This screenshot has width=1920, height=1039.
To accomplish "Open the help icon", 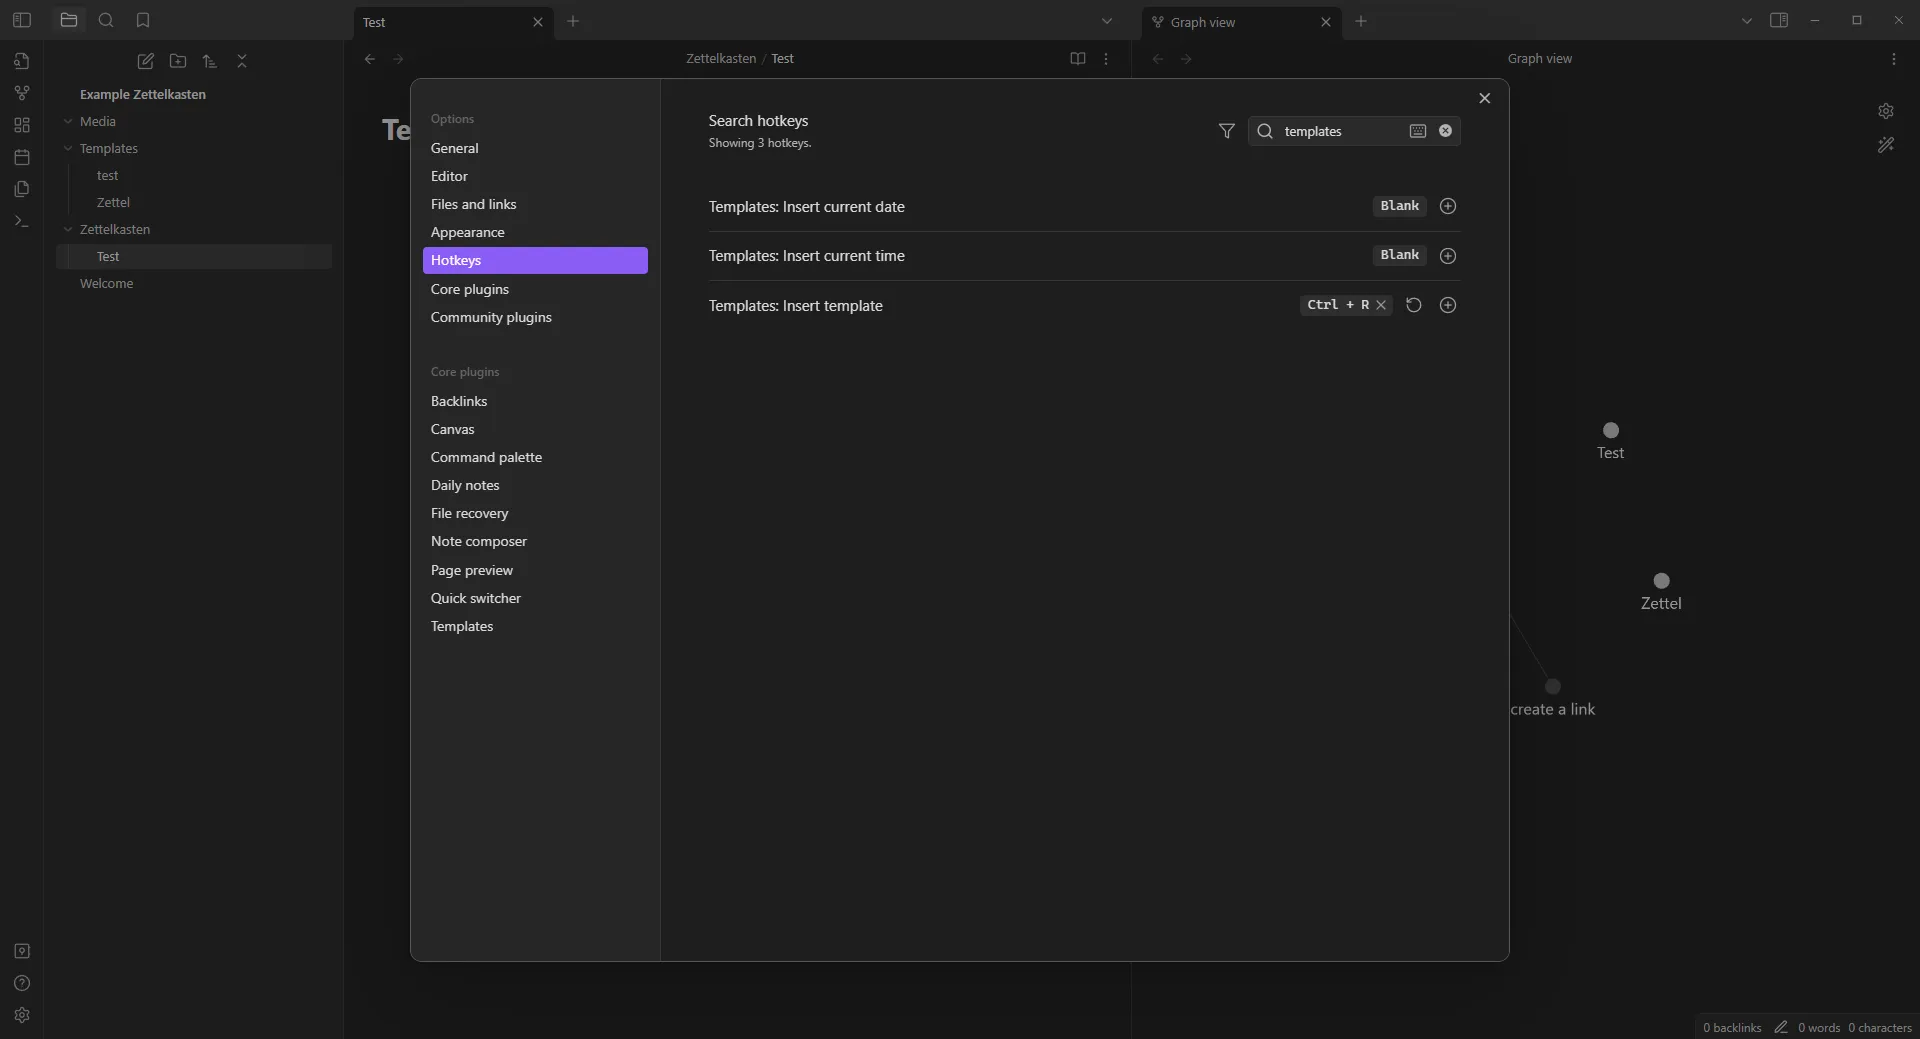I will [22, 983].
